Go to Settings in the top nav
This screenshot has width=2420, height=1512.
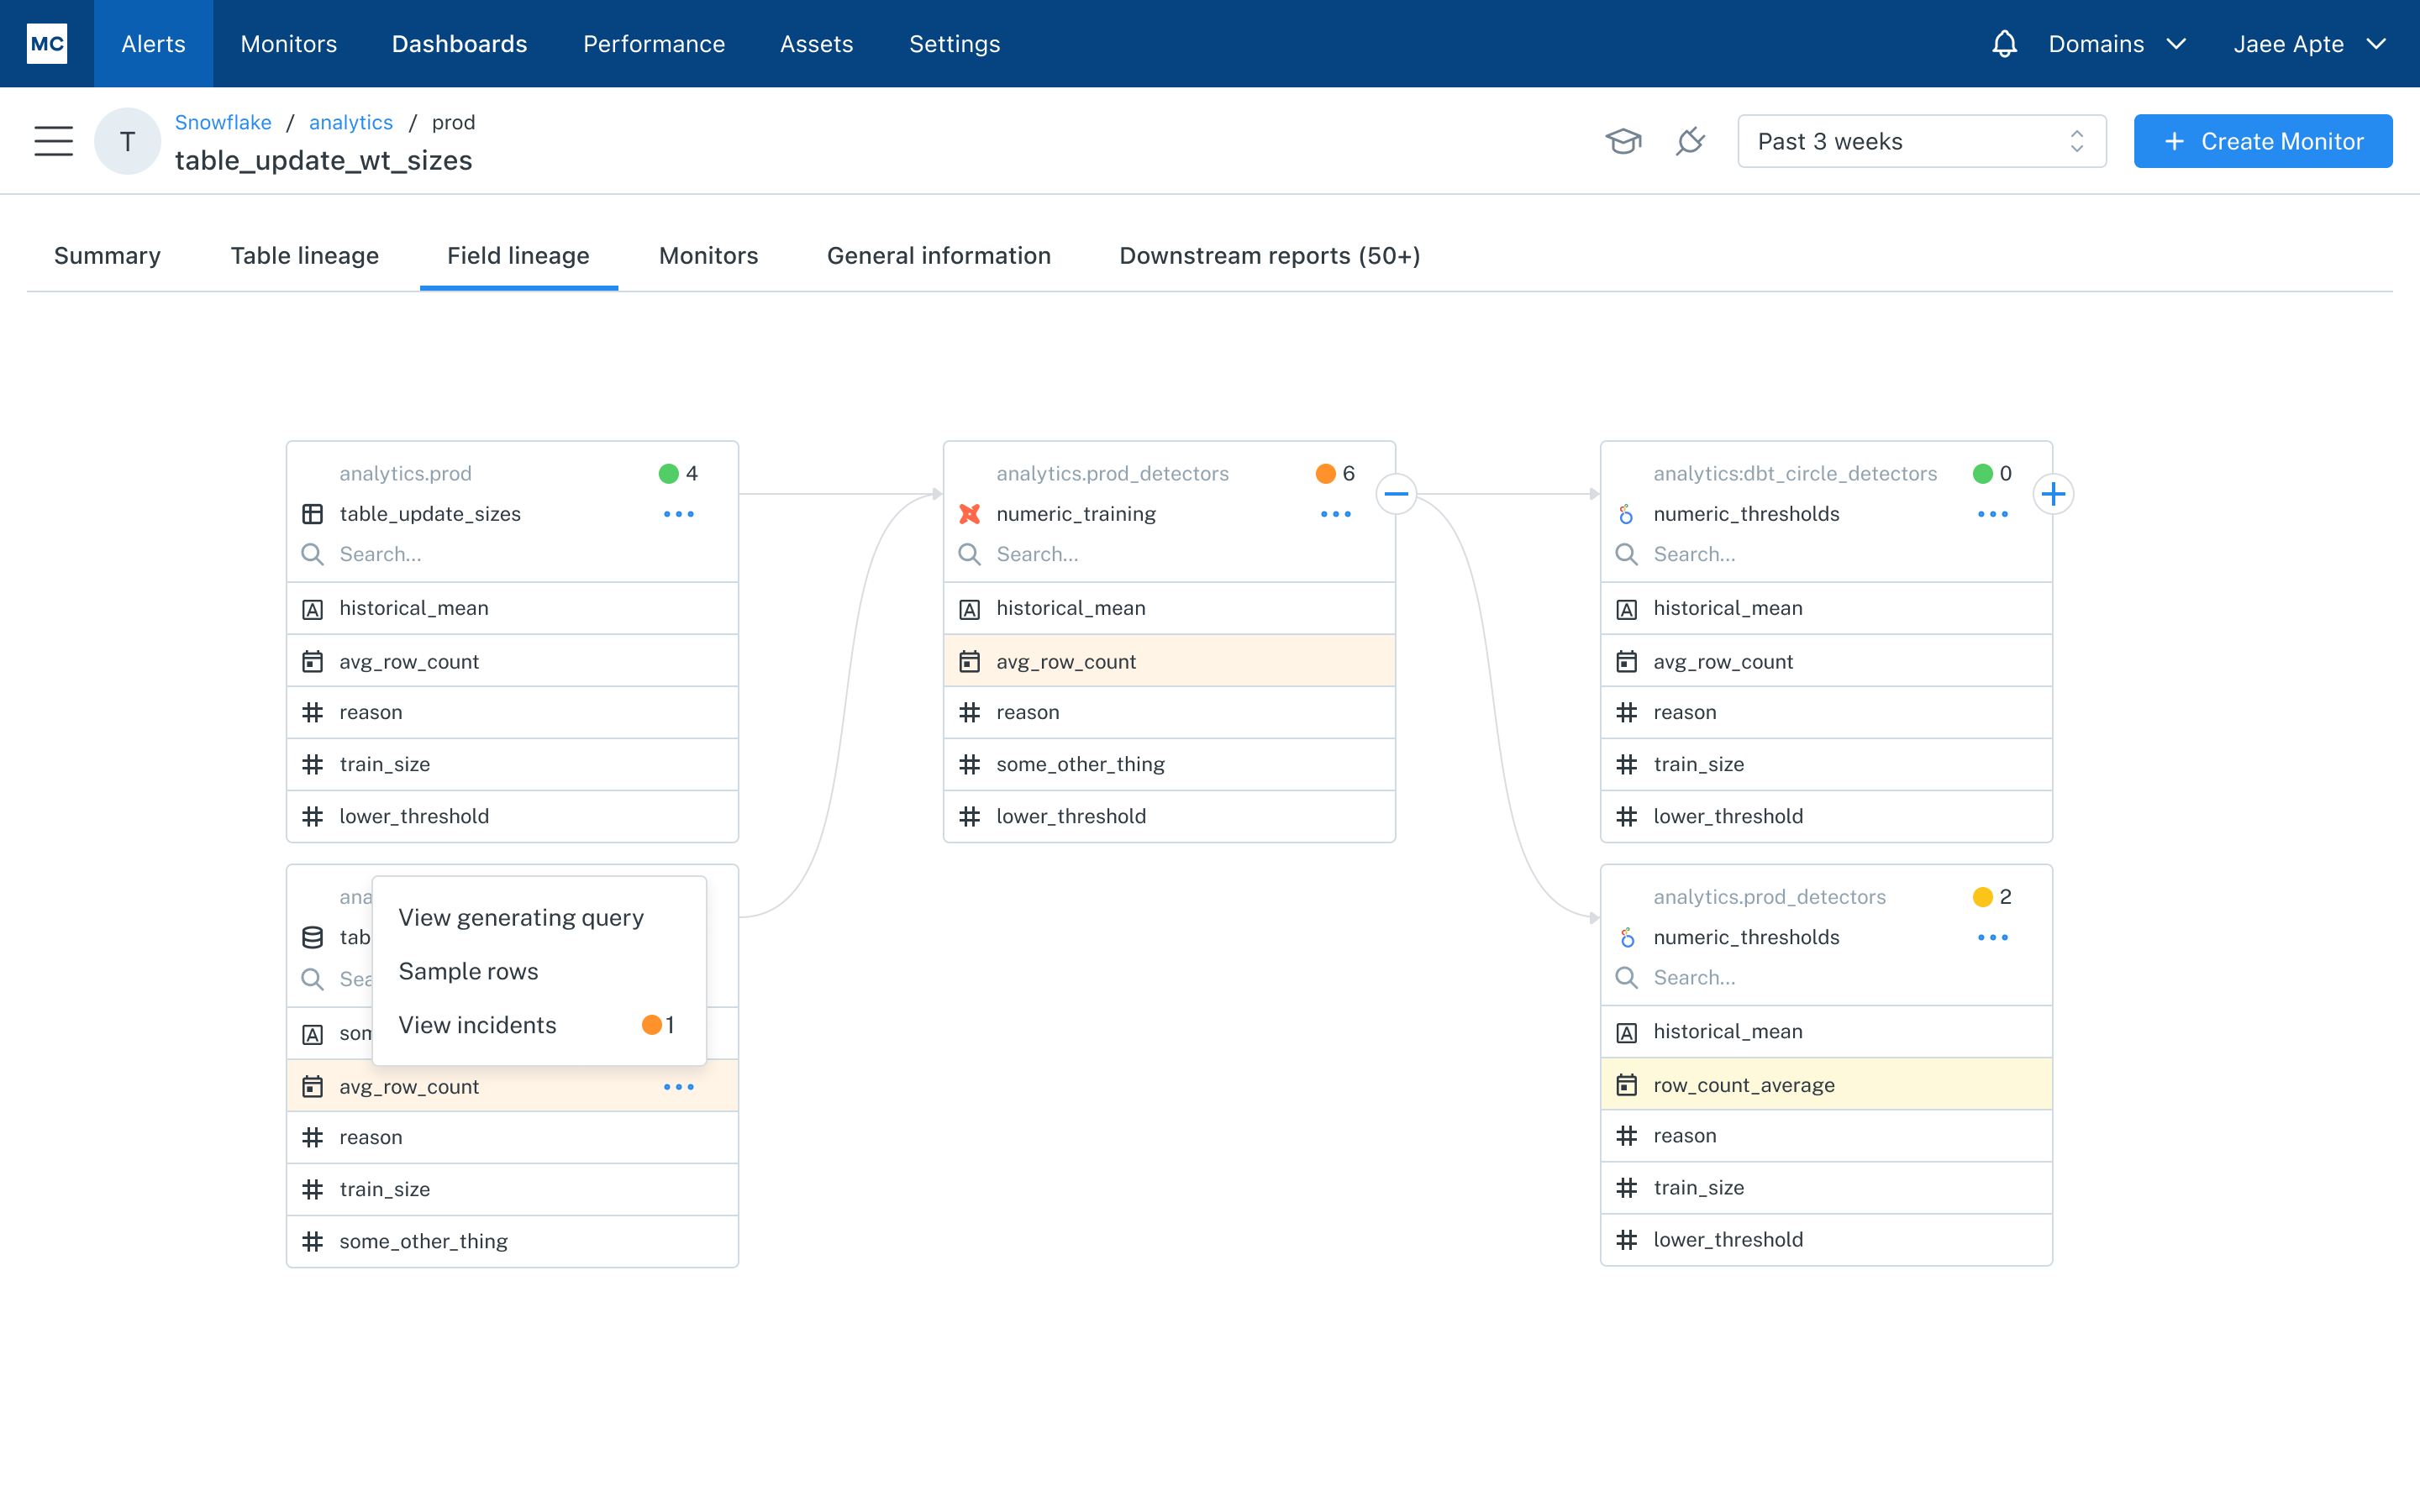coord(954,44)
